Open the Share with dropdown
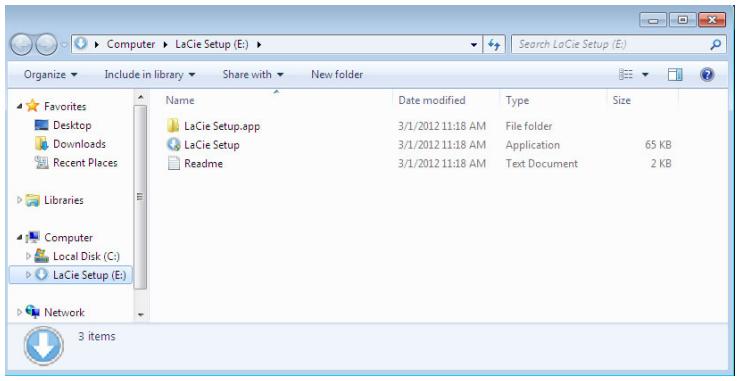Viewport: 740px width, 381px height. [x=253, y=74]
